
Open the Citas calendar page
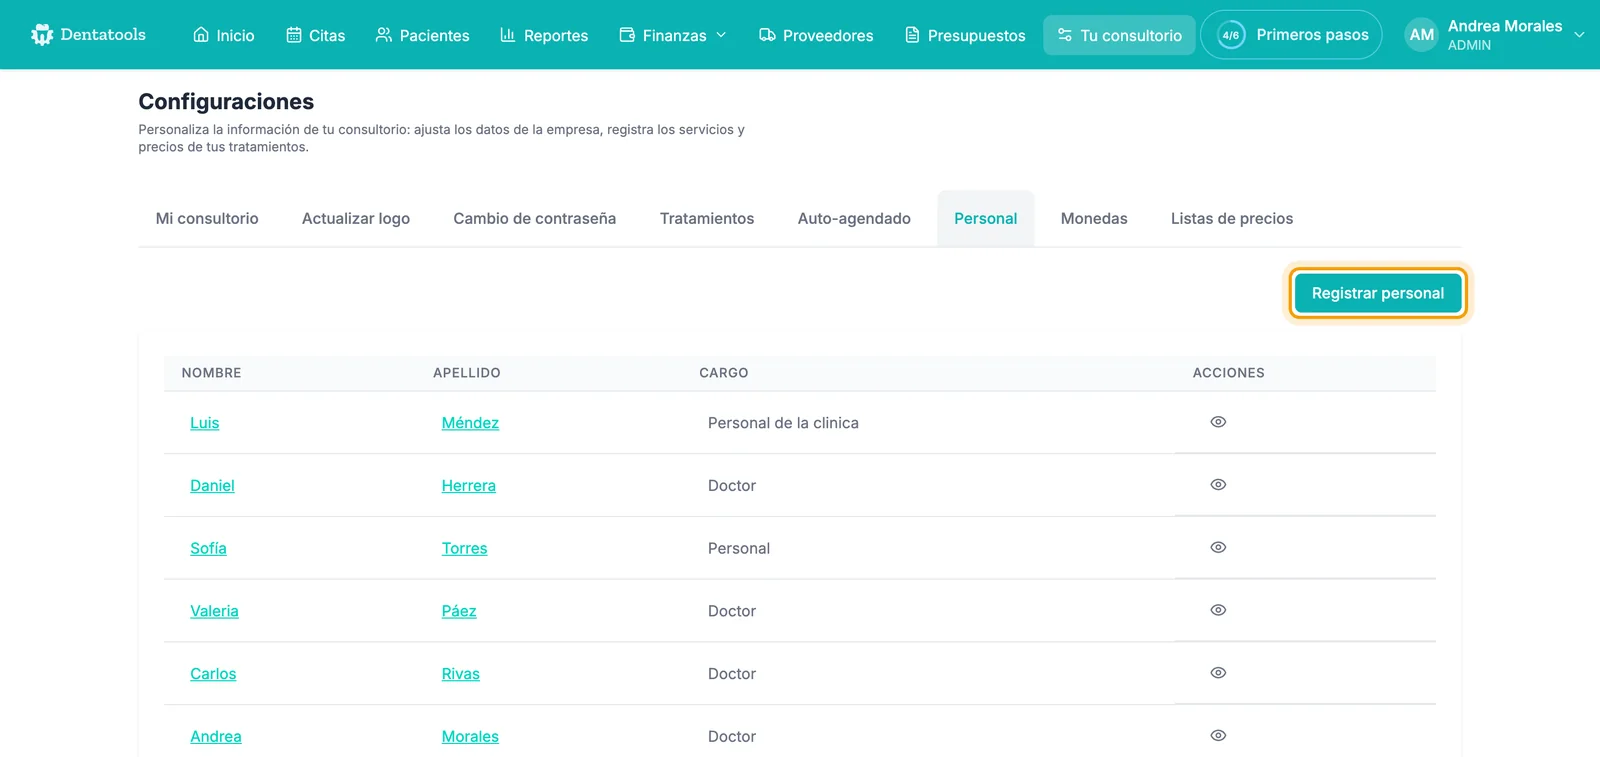pos(315,35)
